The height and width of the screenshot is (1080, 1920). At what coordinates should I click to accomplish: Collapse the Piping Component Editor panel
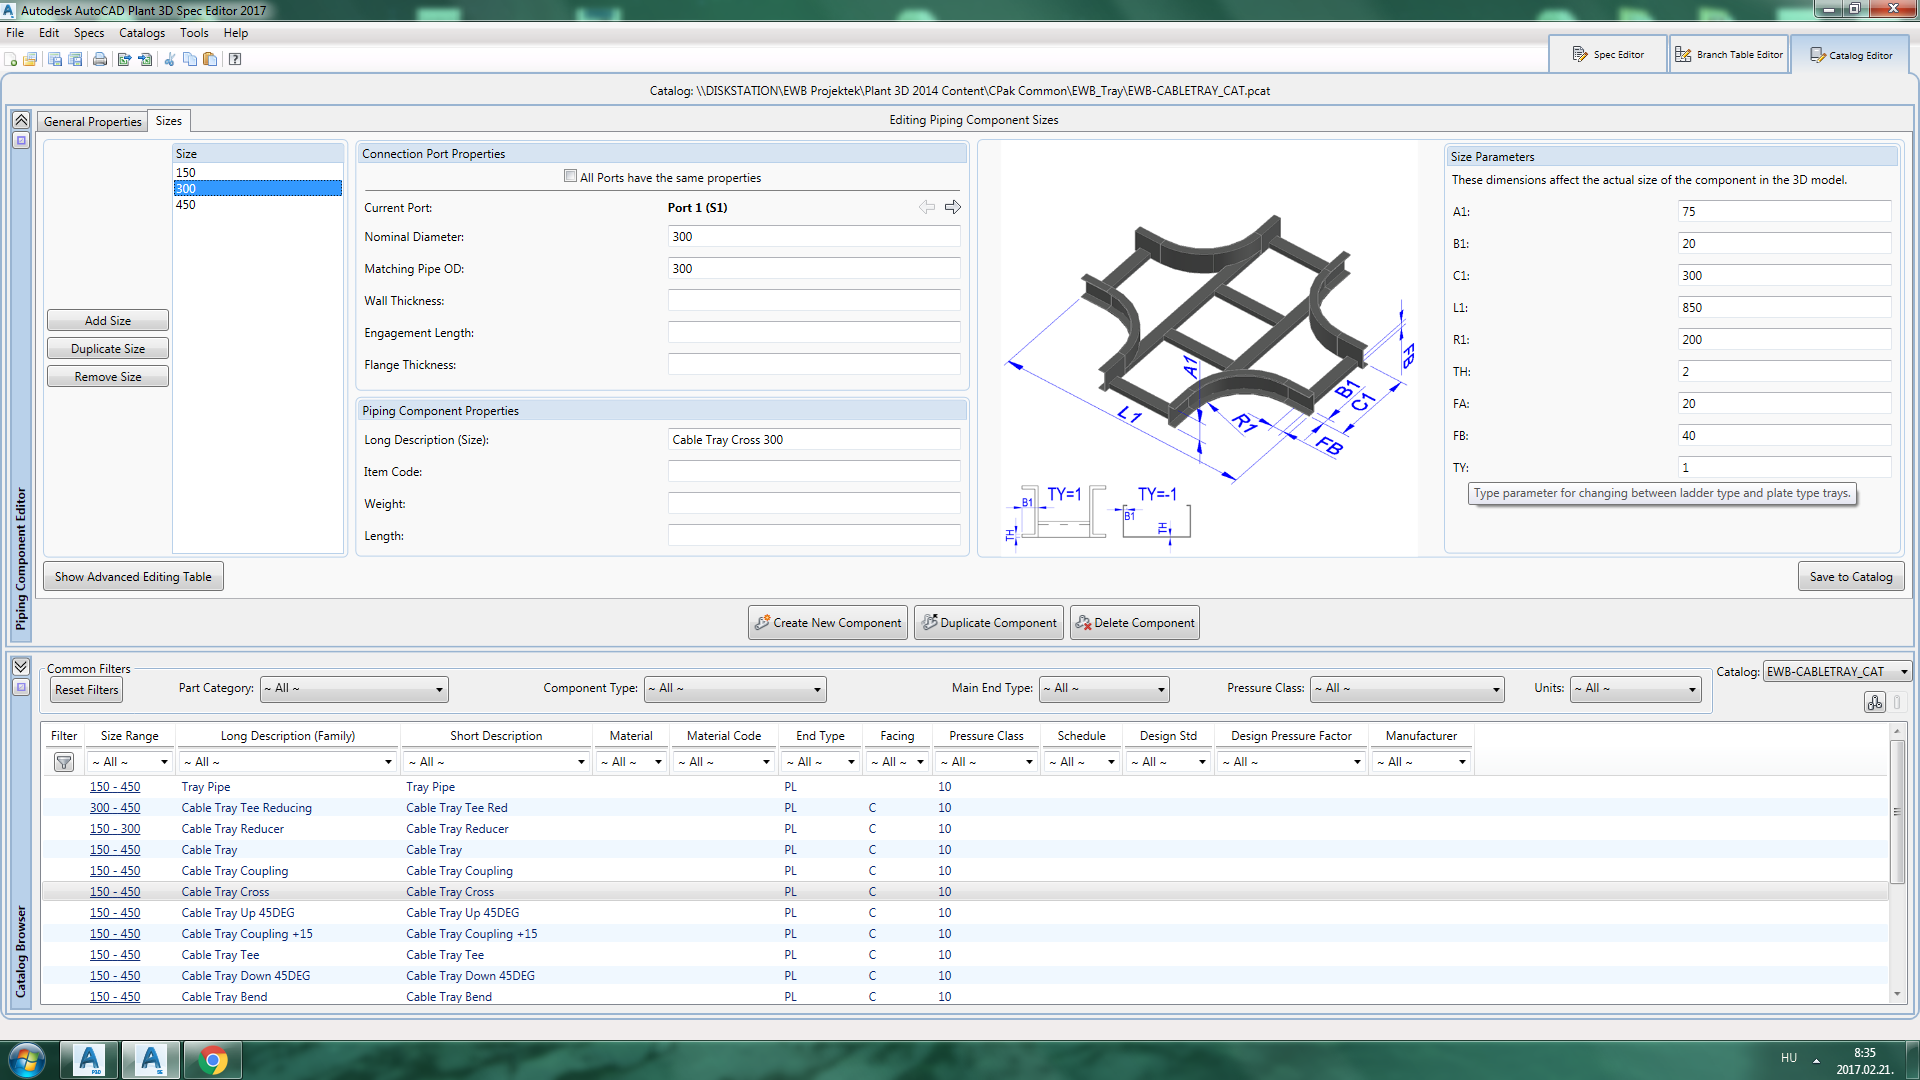21,120
